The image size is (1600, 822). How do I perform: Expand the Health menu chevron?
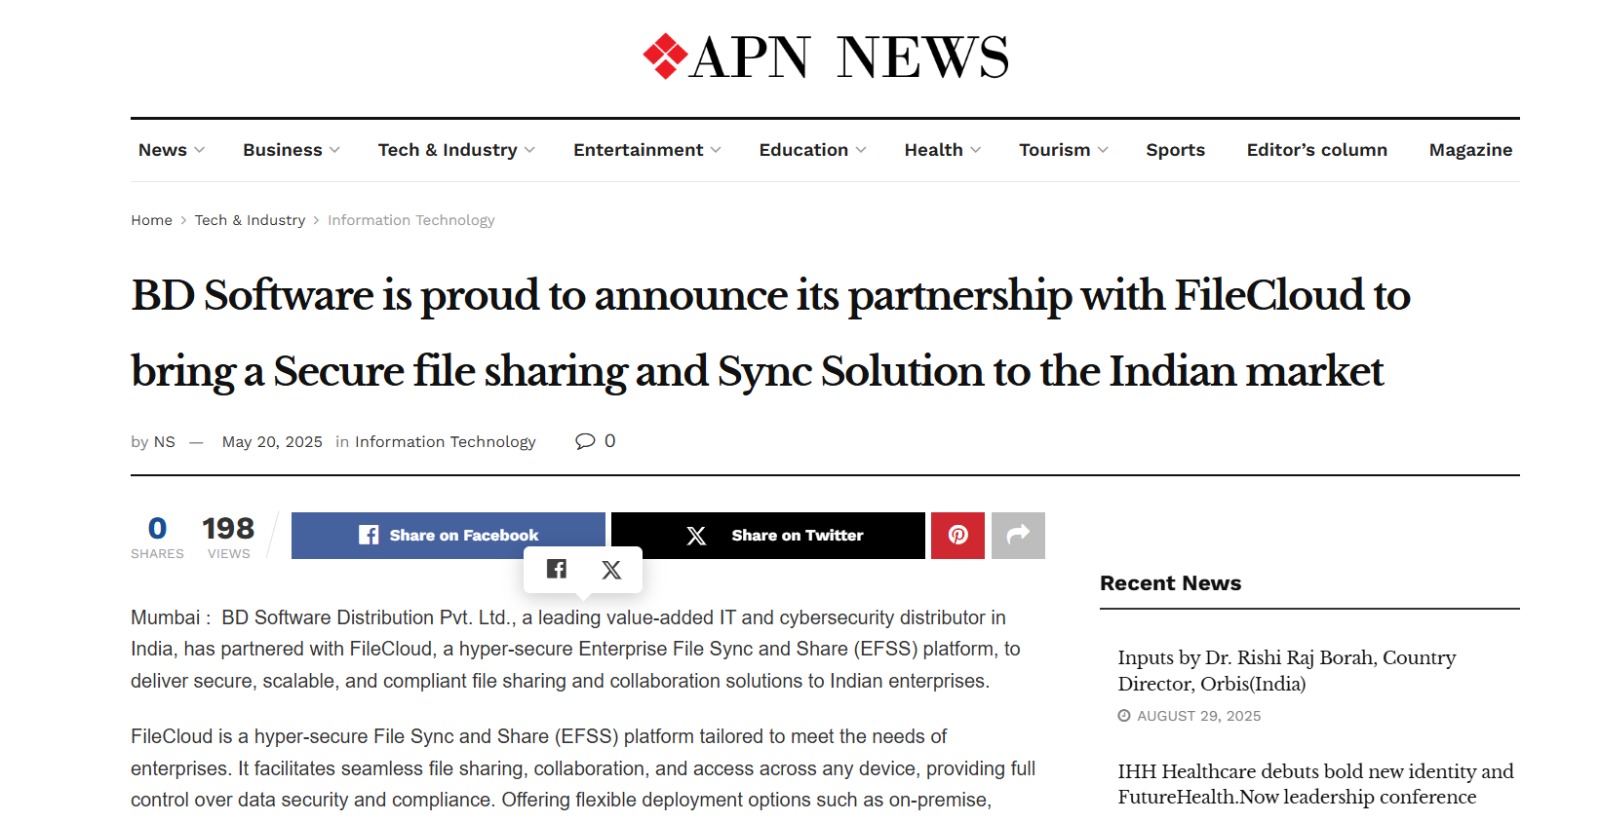(x=975, y=150)
